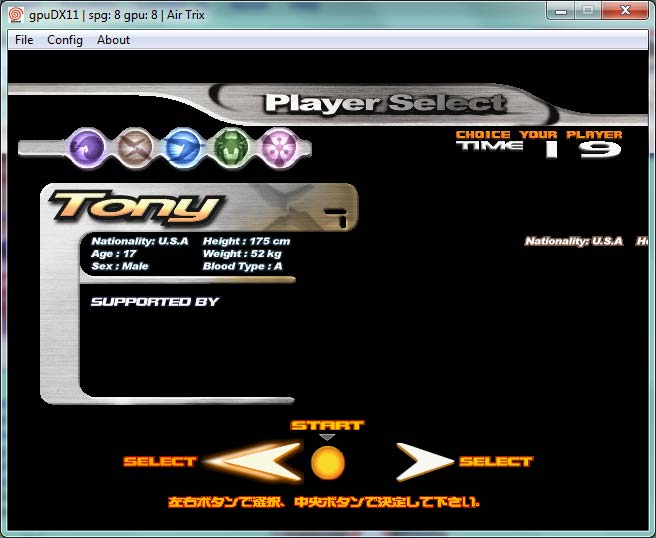Open the File menu
656x538 pixels.
[24, 40]
